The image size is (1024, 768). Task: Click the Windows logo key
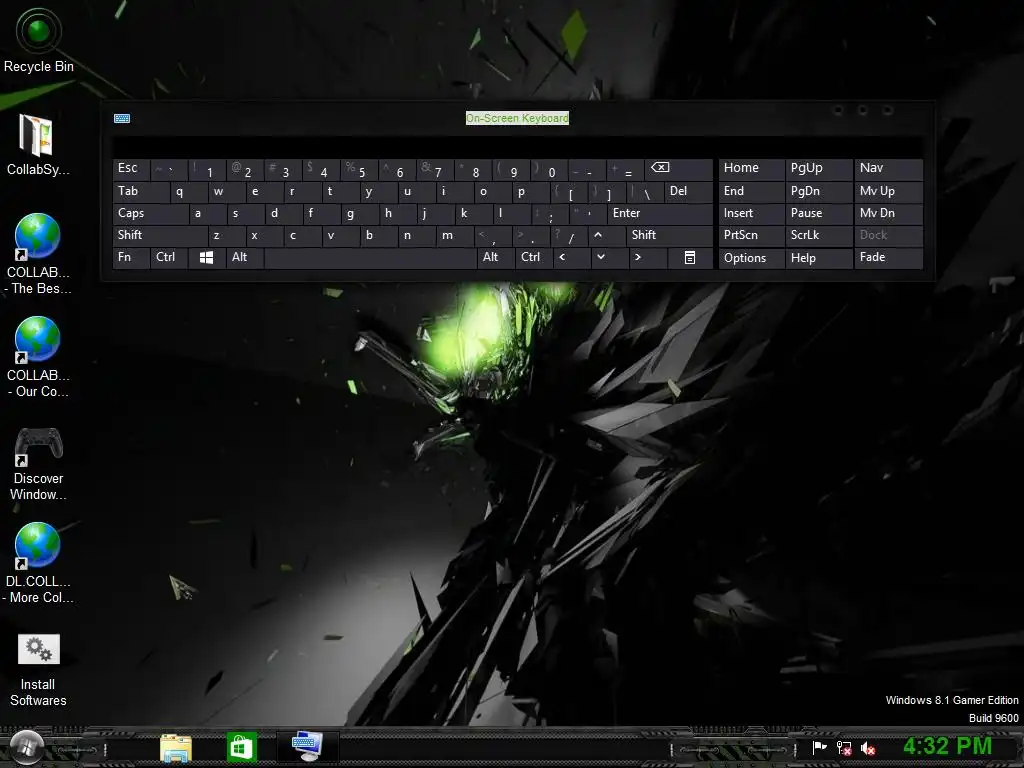pyautogui.click(x=206, y=257)
